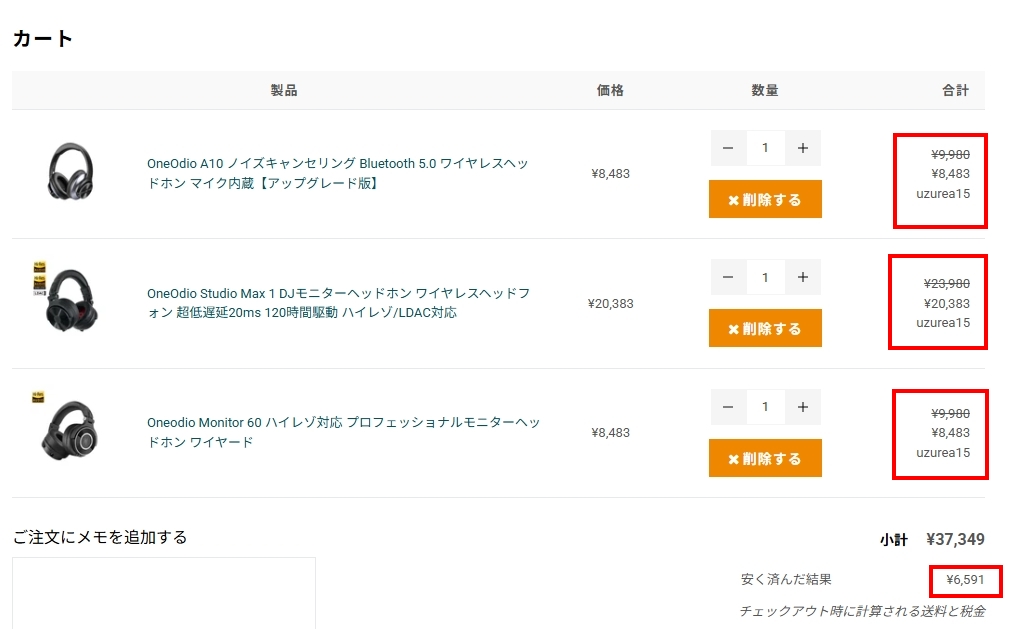Click quantity field of OneOdio A10 row
Image resolution: width=1009 pixels, height=629 pixels.
(765, 148)
